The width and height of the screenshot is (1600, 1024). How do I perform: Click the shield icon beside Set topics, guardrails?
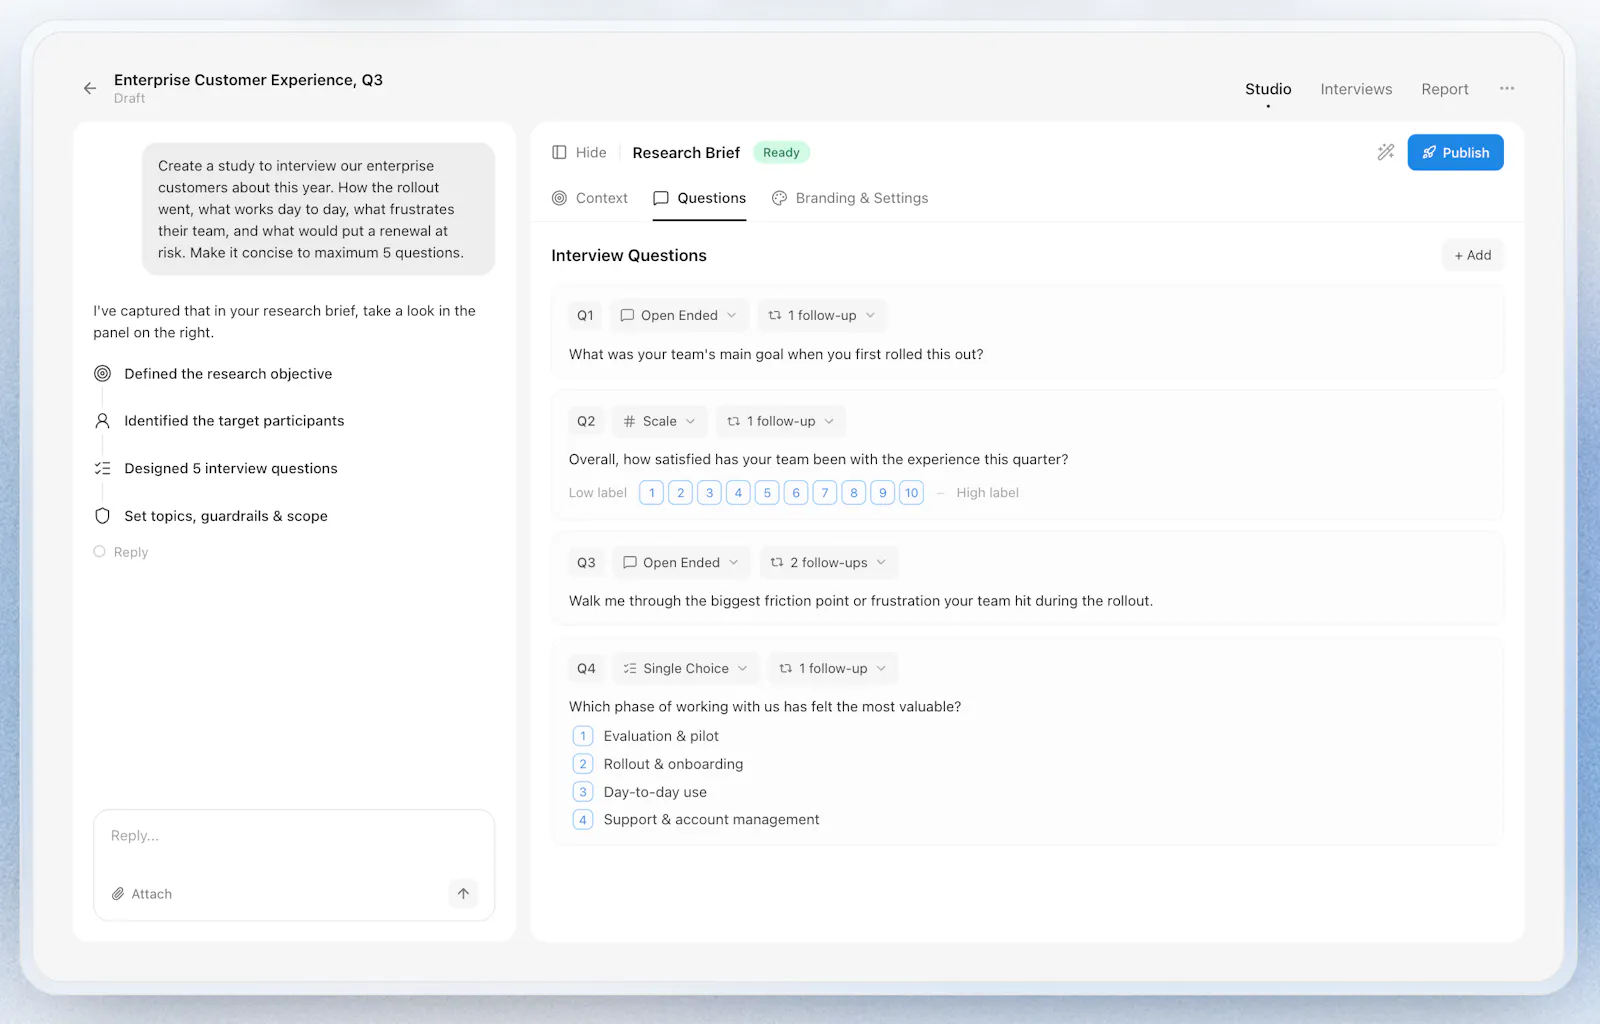coord(102,516)
